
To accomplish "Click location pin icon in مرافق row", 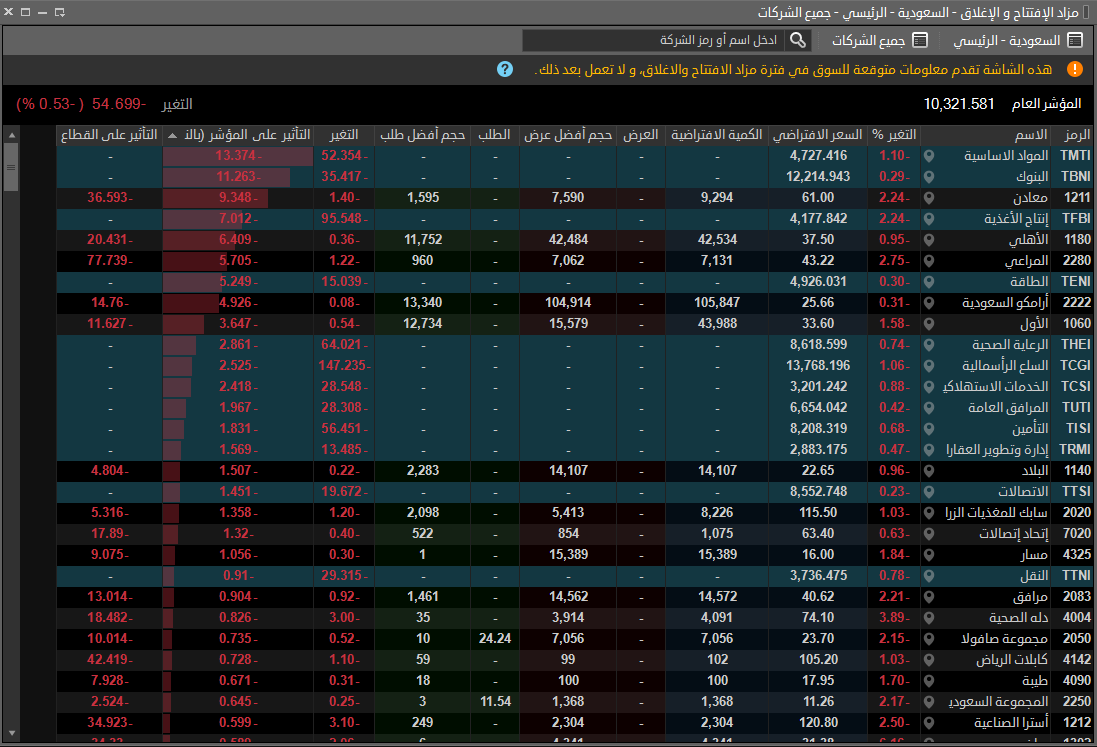I will [928, 597].
